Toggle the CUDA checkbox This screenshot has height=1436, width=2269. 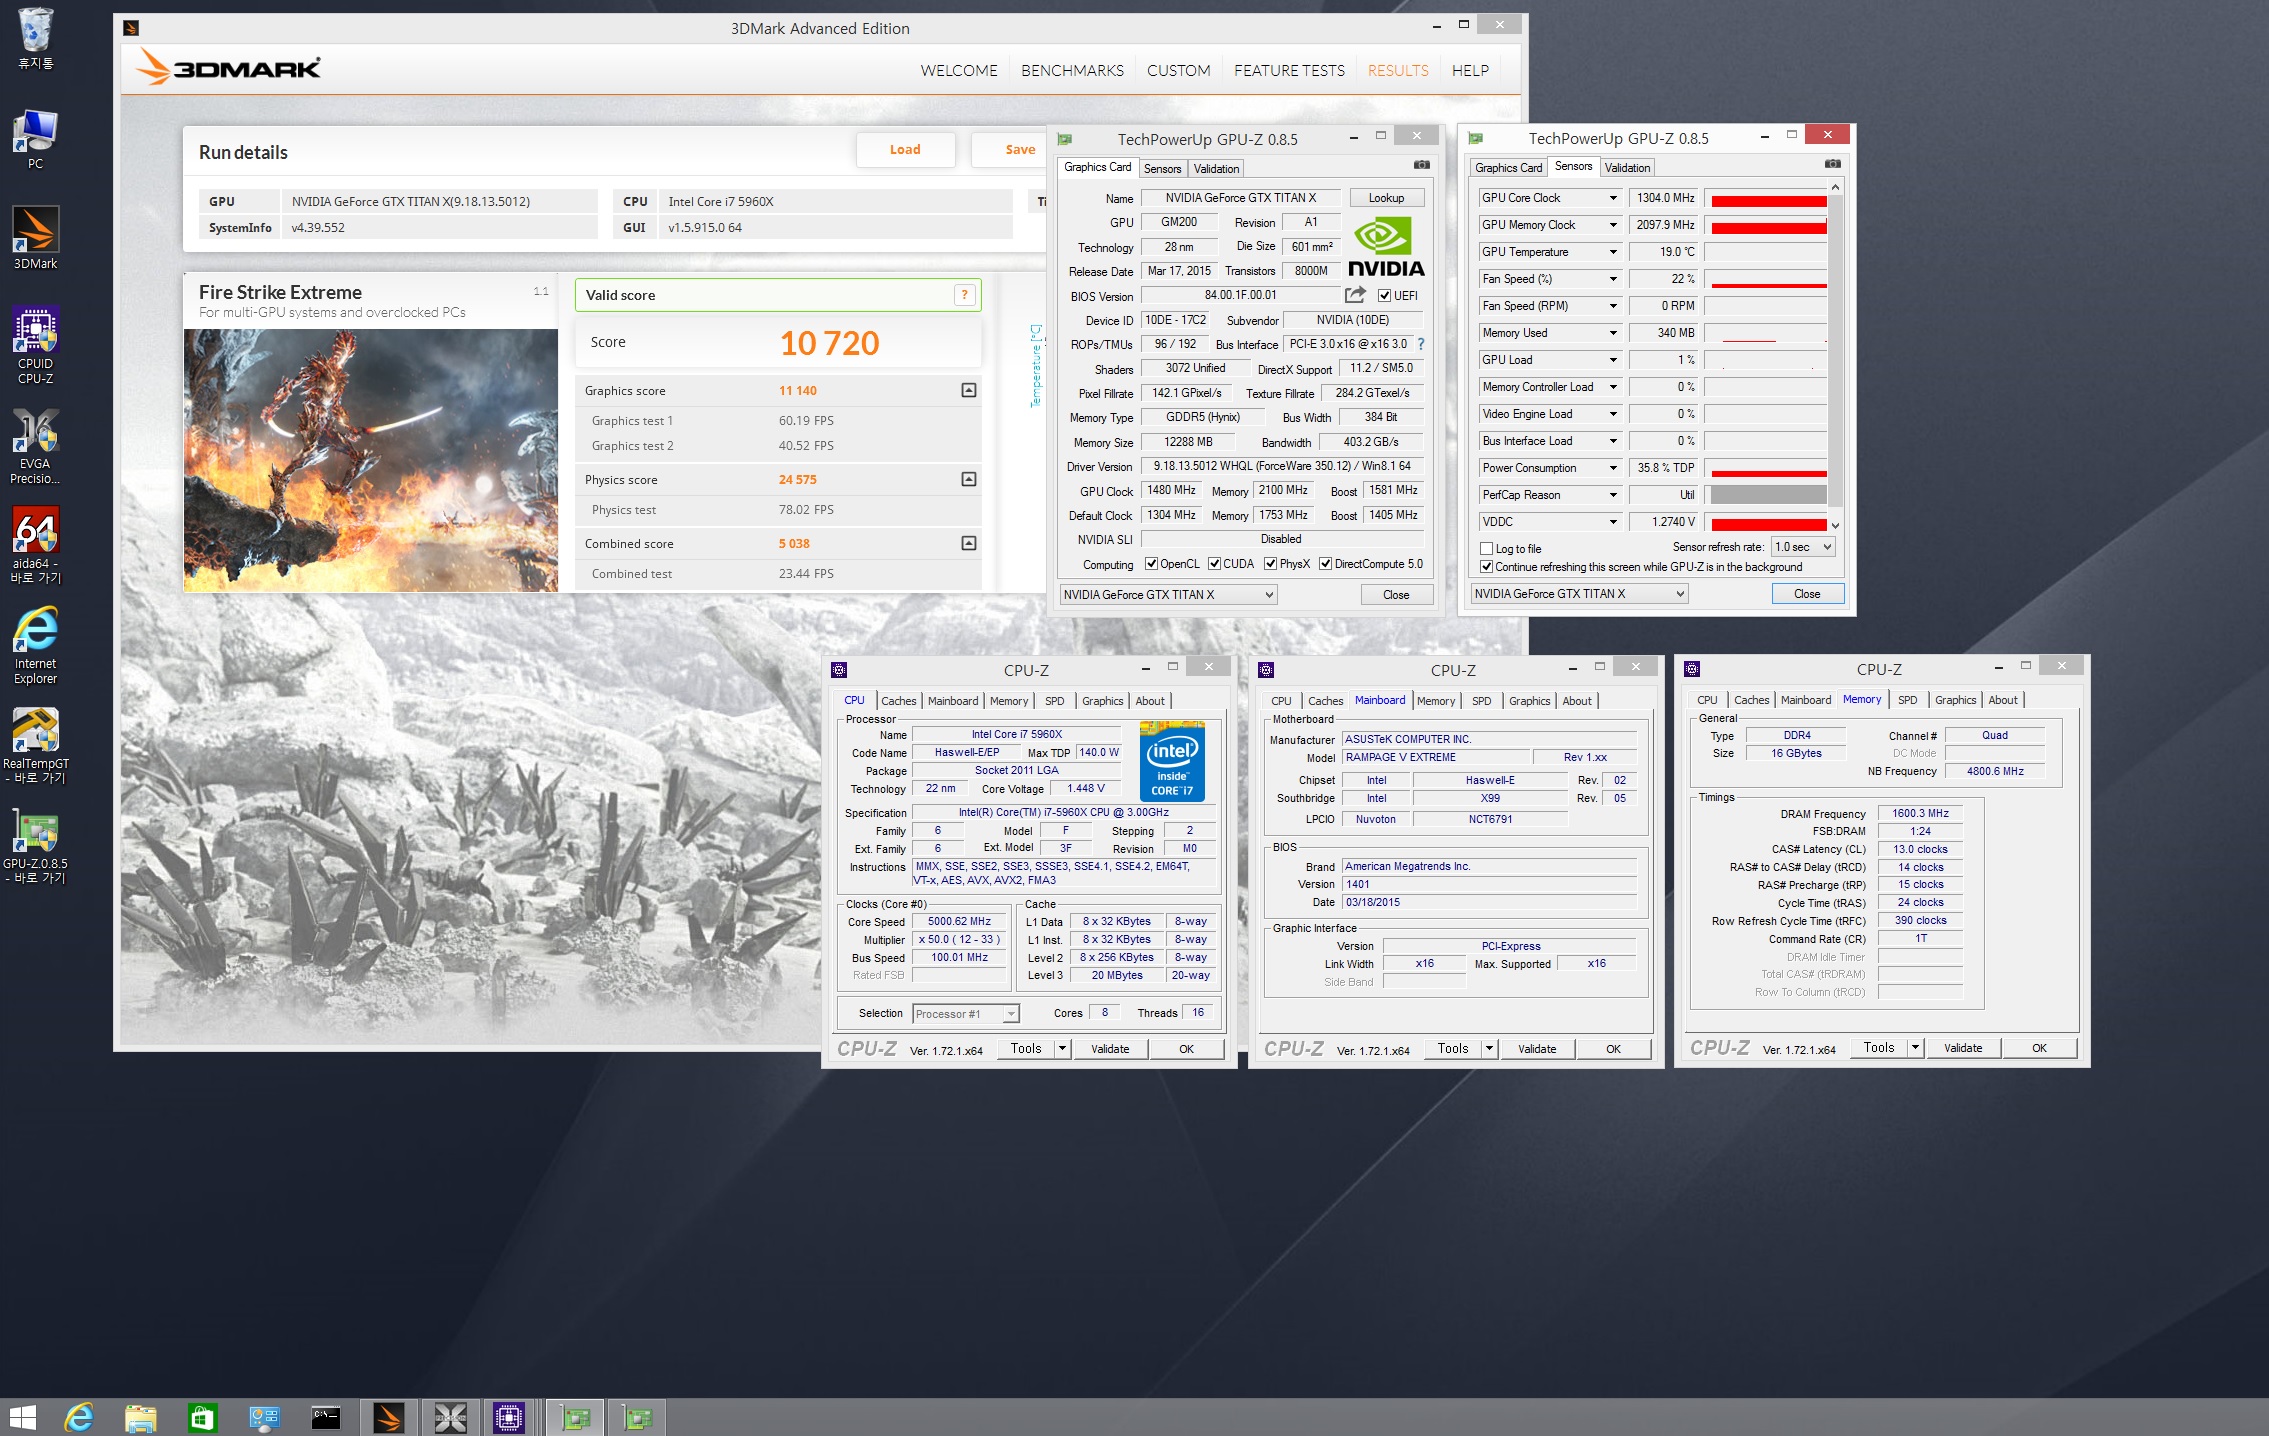[1214, 564]
